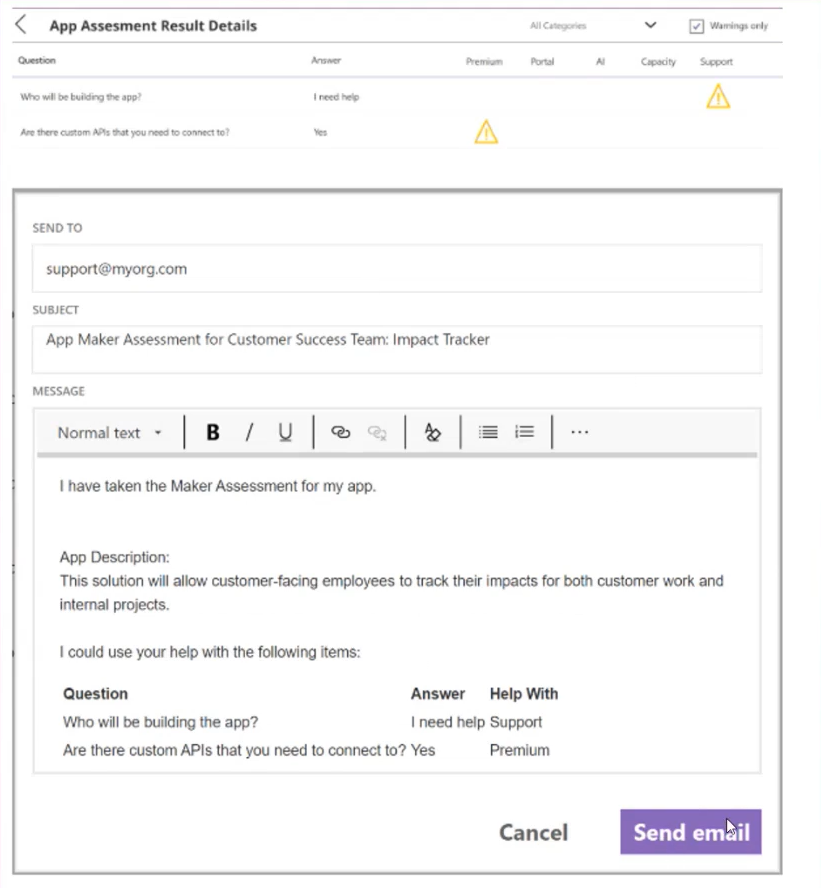This screenshot has width=821, height=888.
Task: Open the Normal text style dropdown
Action: pos(109,433)
